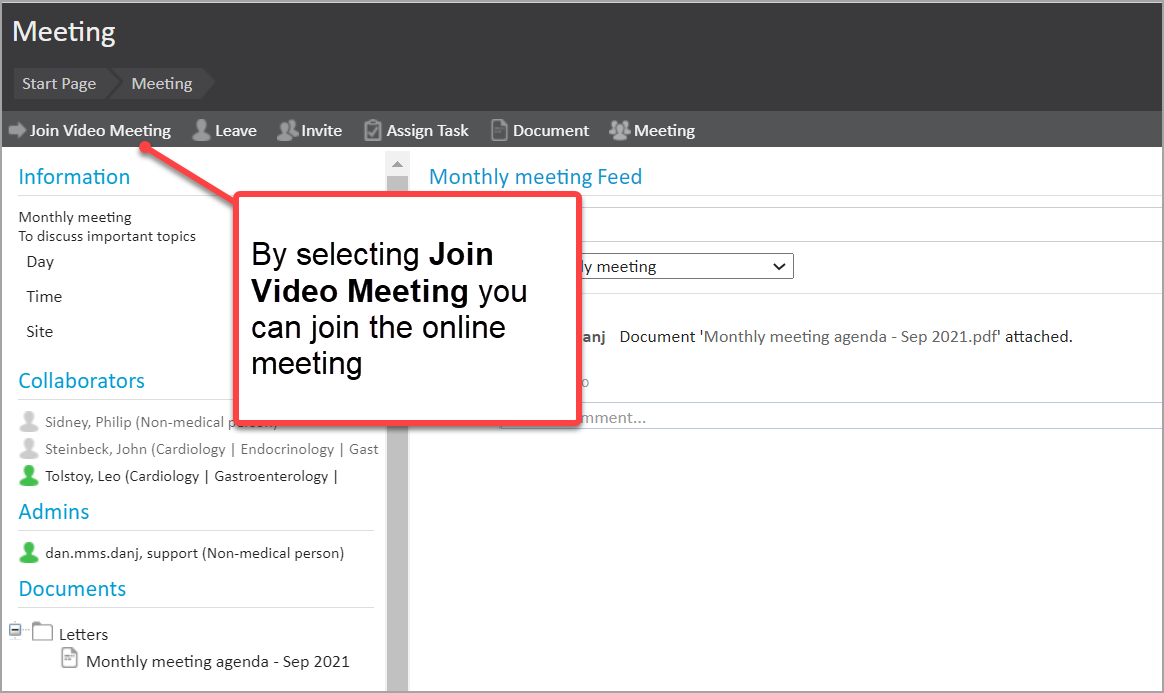Image resolution: width=1164 pixels, height=693 pixels.
Task: Click the Meeting group icon in toolbar
Action: pos(620,131)
